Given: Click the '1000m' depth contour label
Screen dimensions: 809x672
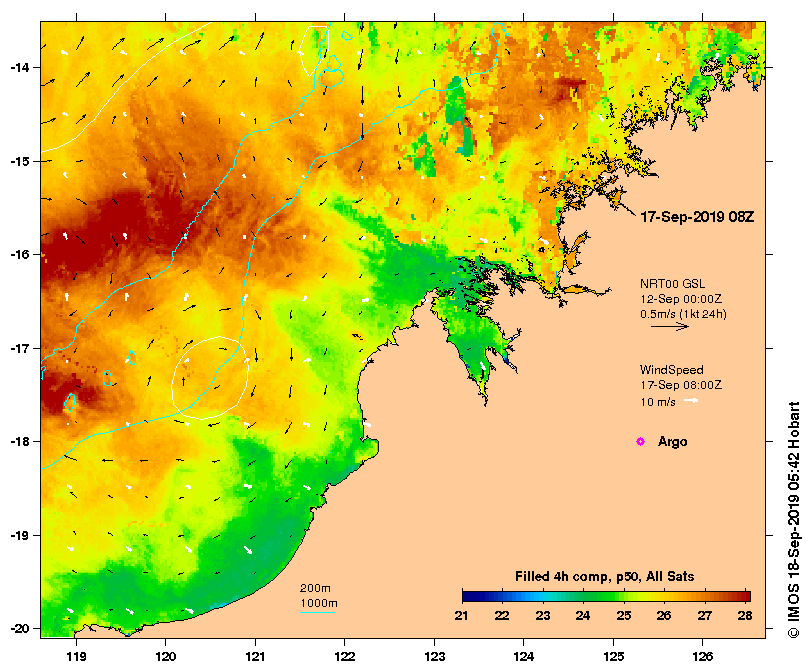Looking at the screenshot, I should [319, 603].
